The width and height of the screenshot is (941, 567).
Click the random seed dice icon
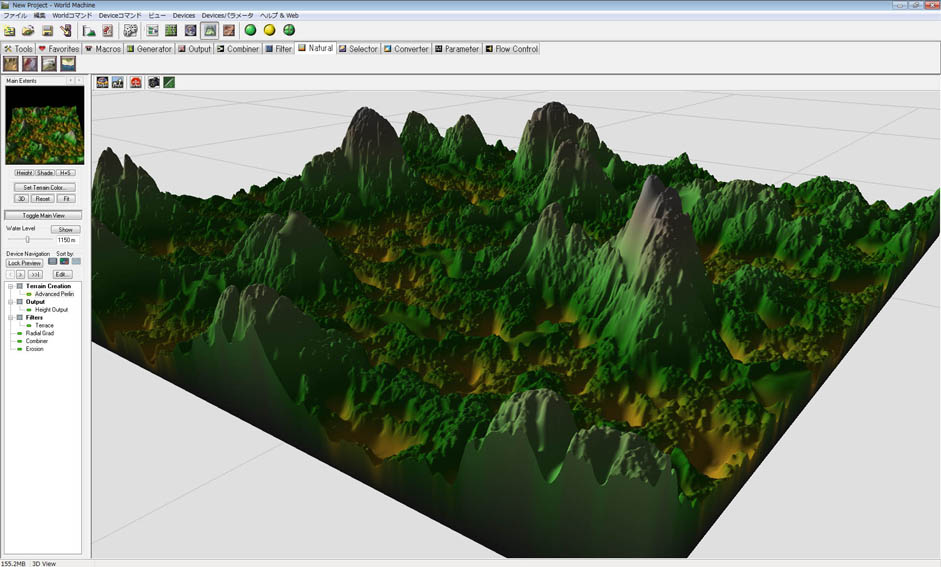[130, 30]
